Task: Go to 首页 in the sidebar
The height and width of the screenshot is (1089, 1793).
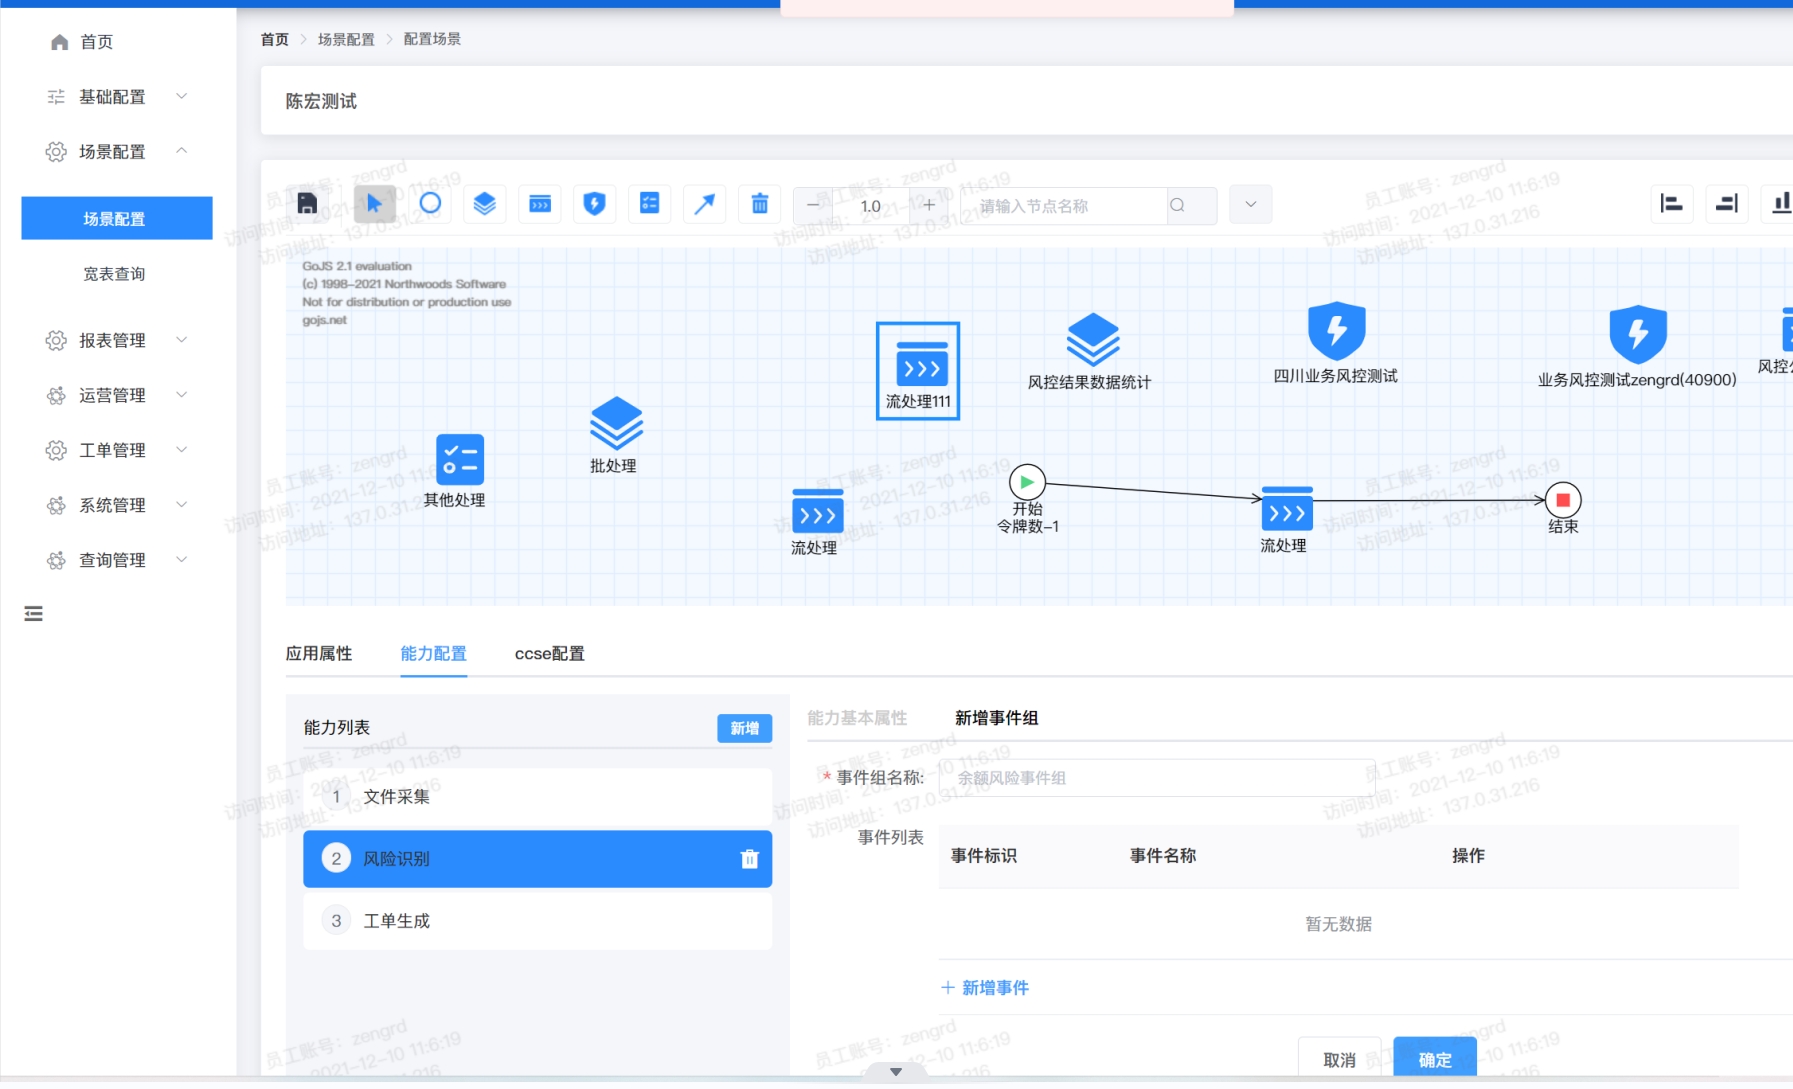Action: (96, 42)
